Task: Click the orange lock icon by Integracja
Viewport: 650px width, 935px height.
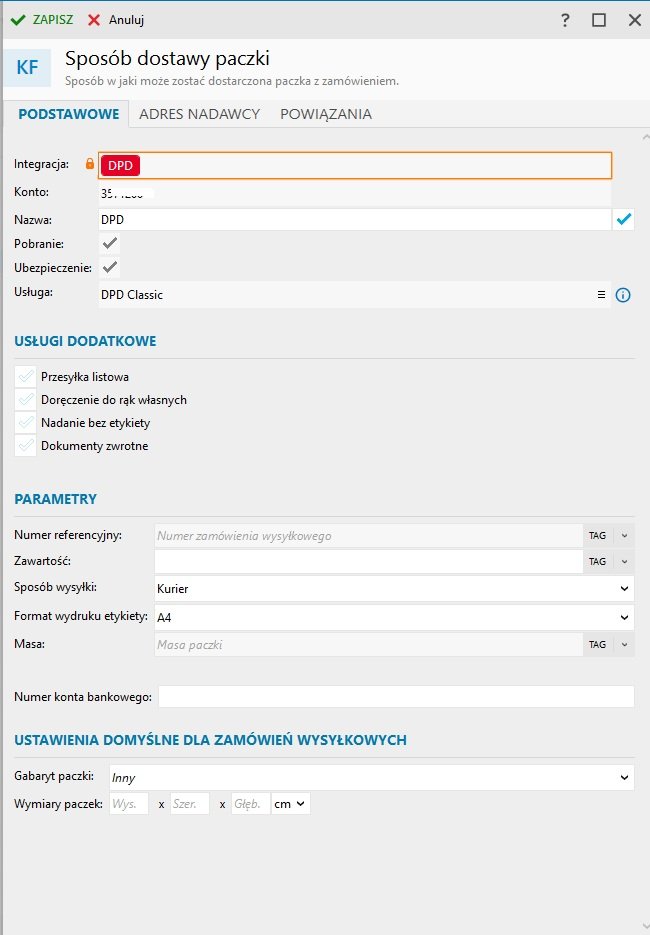Action: point(89,164)
